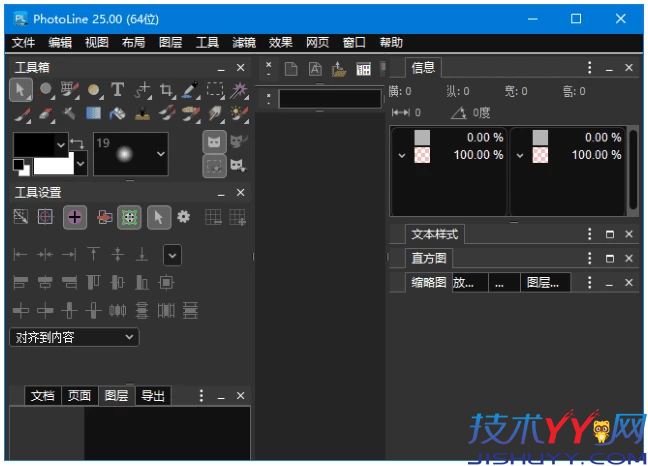Select the vector path edit tool with plus
This screenshot has height=466, width=648.
[x=142, y=90]
